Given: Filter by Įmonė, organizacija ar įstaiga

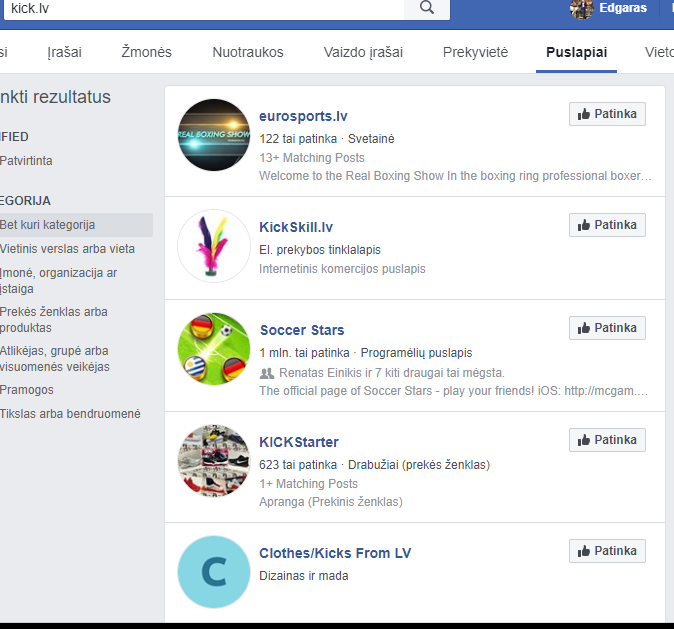Looking at the screenshot, I should (x=58, y=281).
